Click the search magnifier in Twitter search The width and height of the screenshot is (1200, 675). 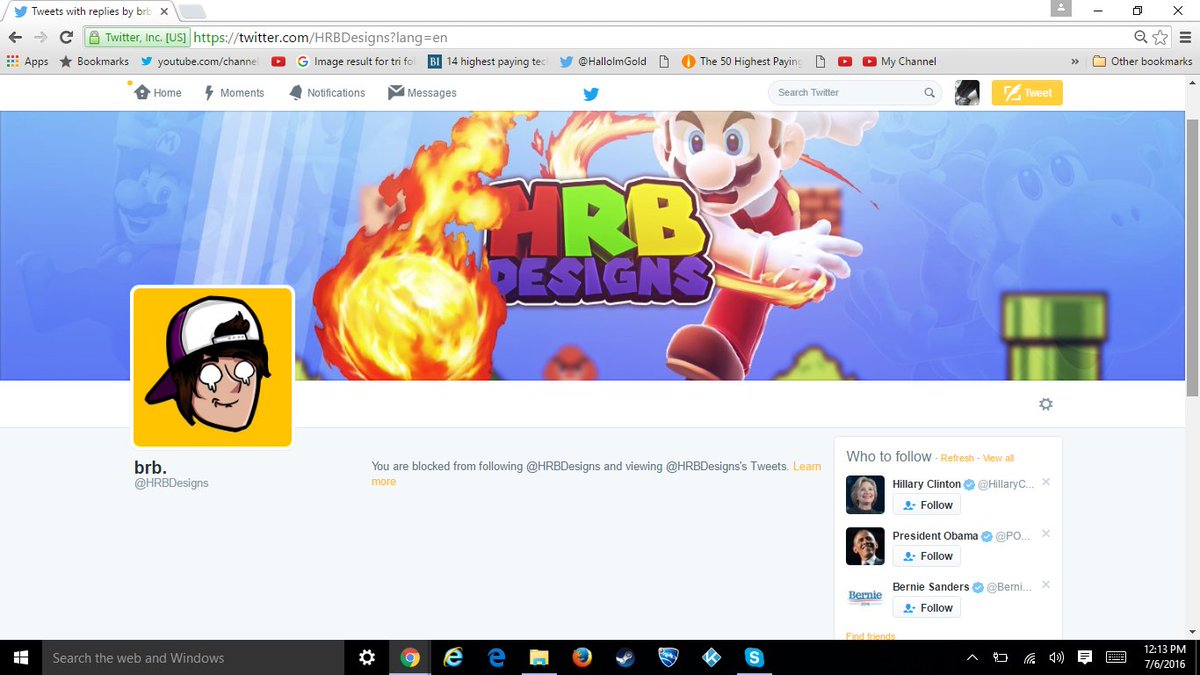[929, 92]
